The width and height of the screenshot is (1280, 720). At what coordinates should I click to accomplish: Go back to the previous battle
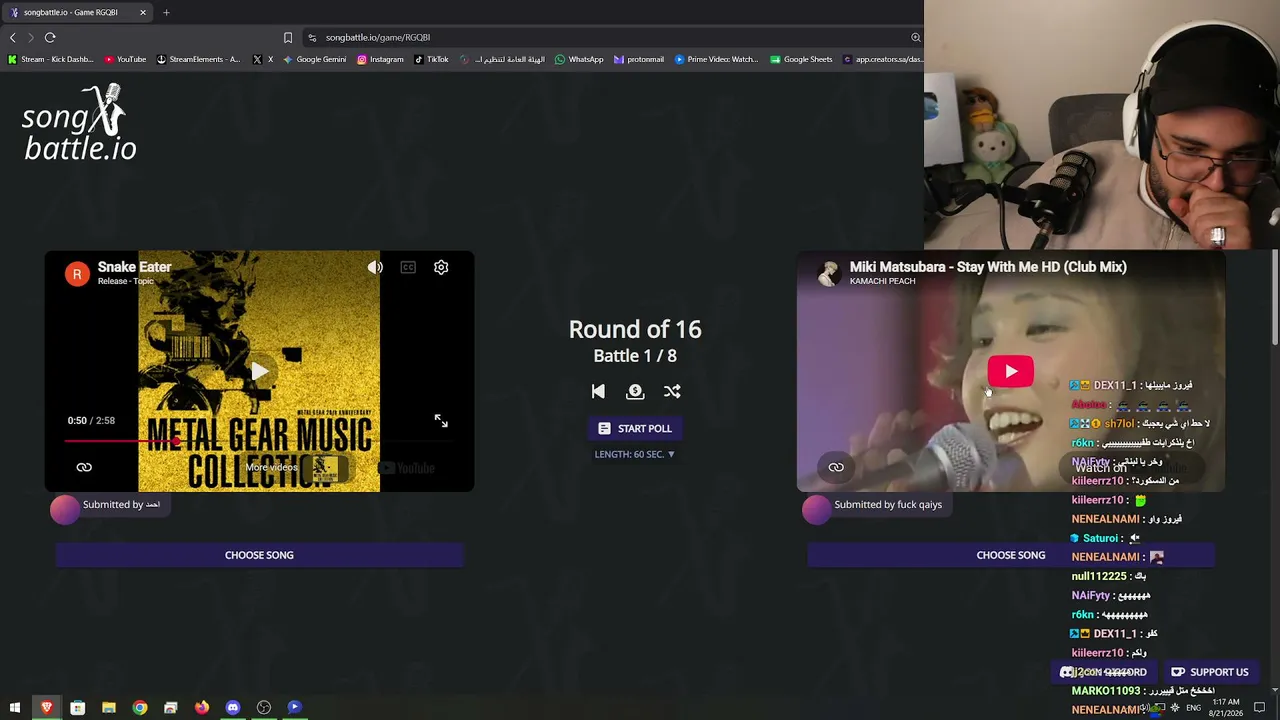pyautogui.click(x=598, y=392)
